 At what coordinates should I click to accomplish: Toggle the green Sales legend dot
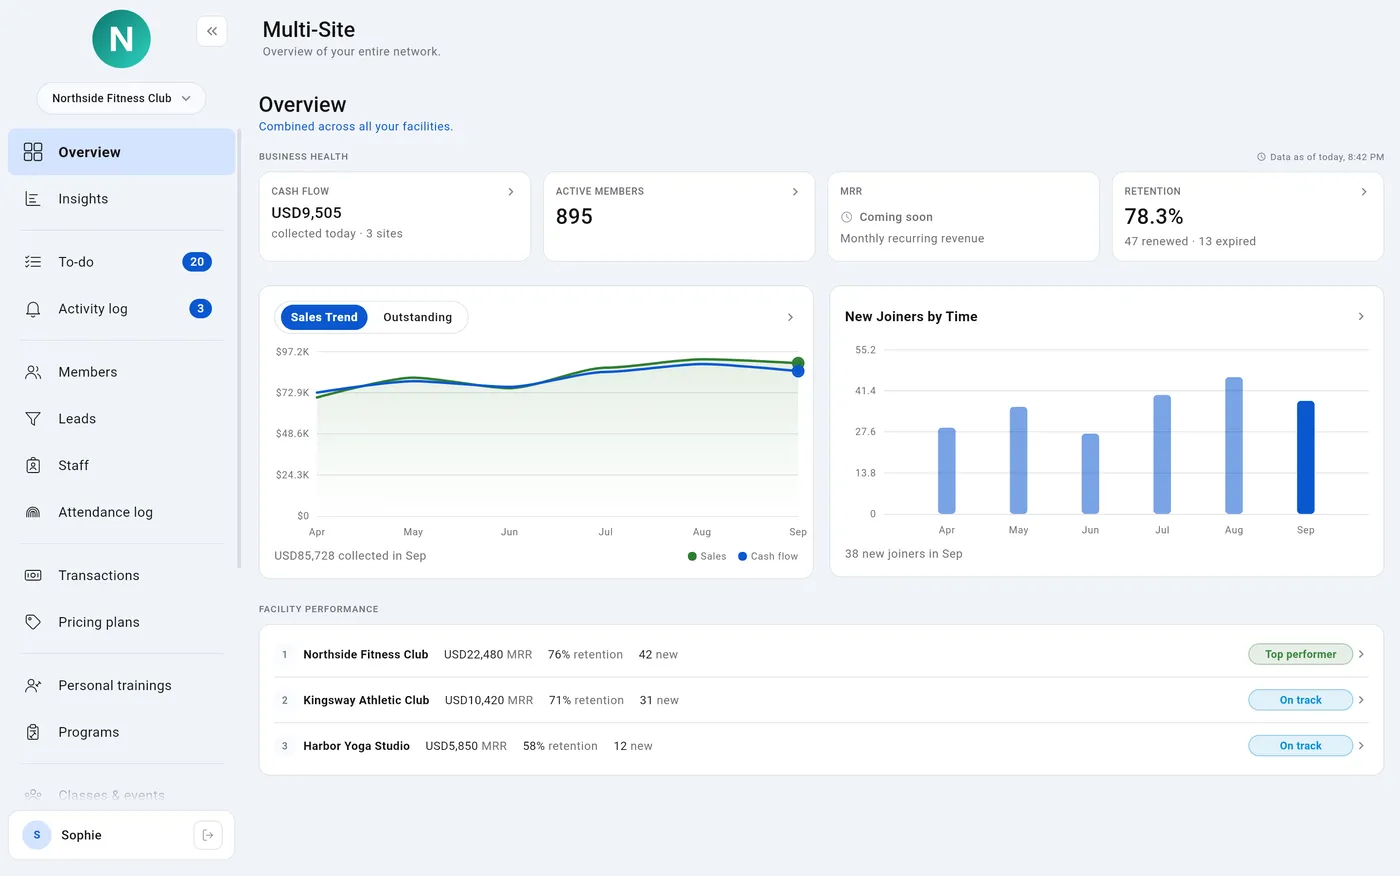[692, 556]
